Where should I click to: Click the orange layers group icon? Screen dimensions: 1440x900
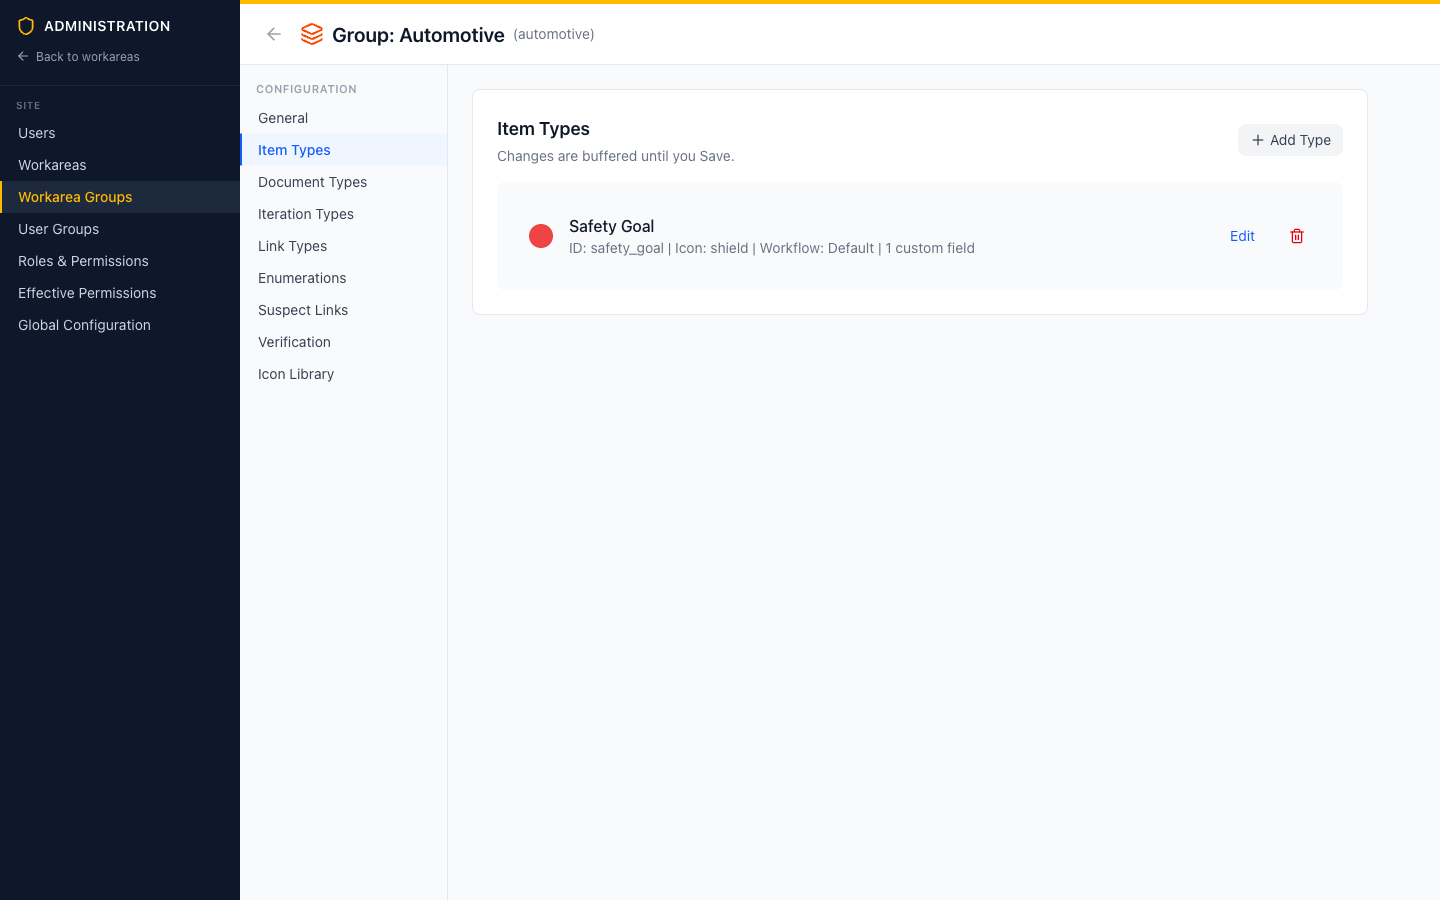(312, 34)
